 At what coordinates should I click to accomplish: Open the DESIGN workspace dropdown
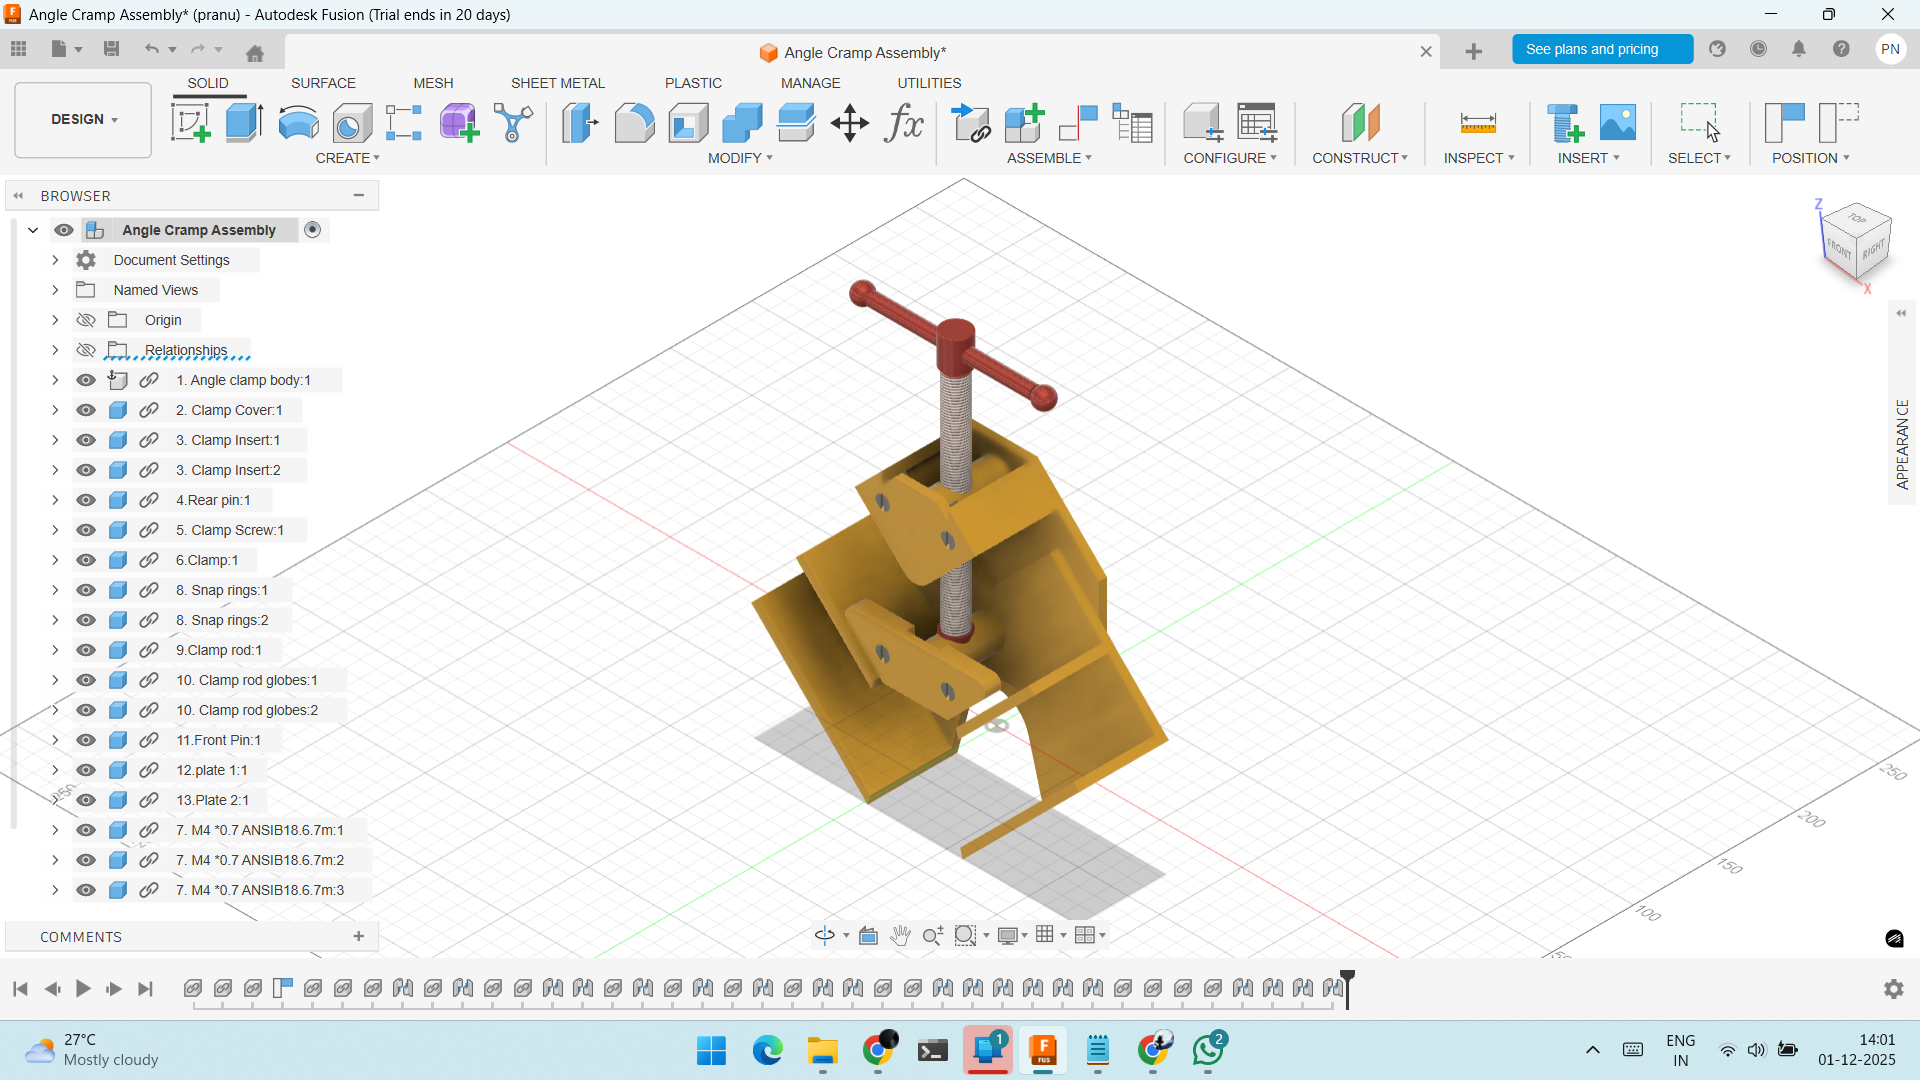point(83,119)
